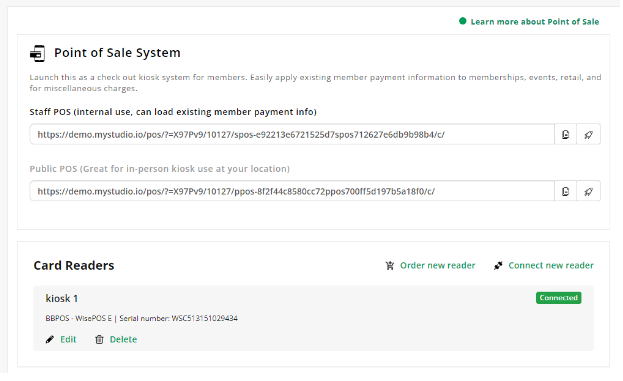This screenshot has width=623, height=381.
Task: Open the Order new reader link
Action: [437, 265]
